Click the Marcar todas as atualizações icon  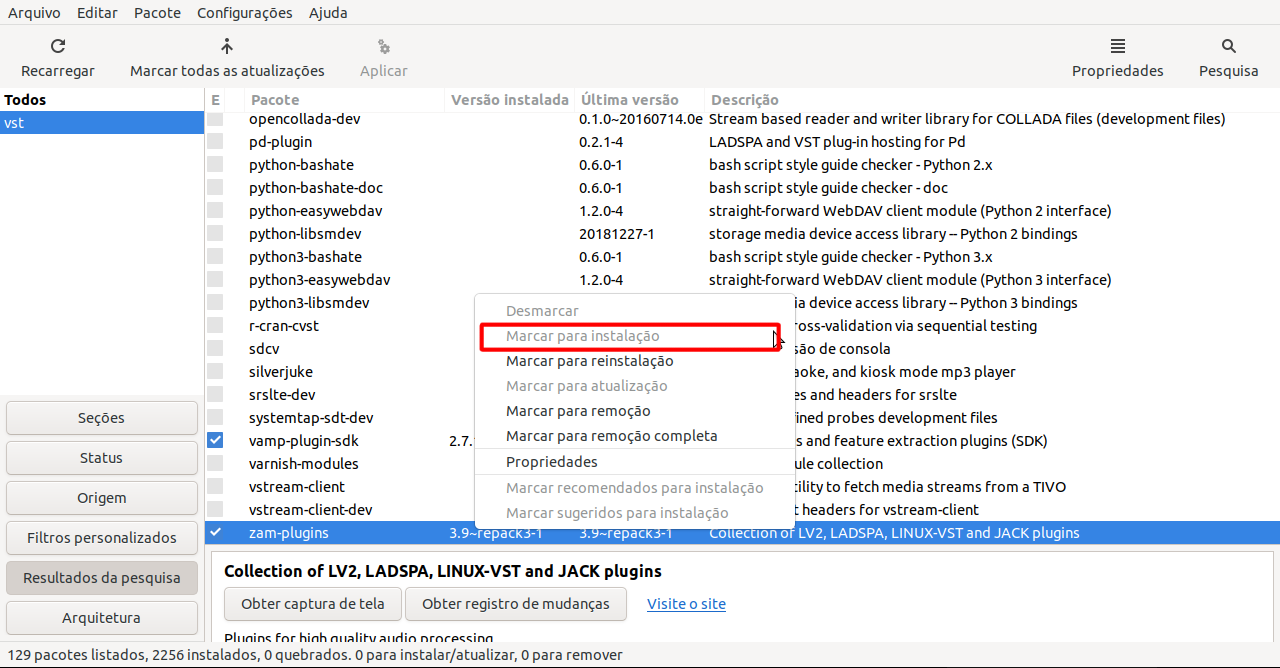227,57
